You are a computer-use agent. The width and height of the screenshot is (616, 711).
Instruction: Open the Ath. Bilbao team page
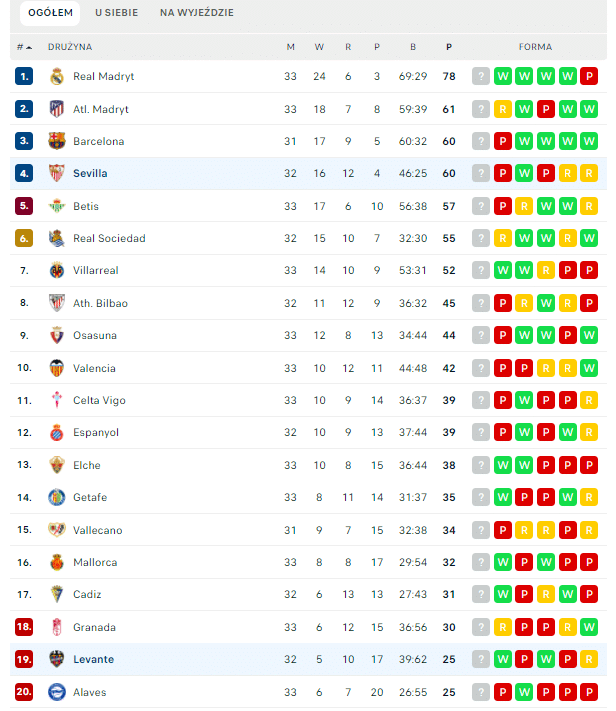(100, 303)
